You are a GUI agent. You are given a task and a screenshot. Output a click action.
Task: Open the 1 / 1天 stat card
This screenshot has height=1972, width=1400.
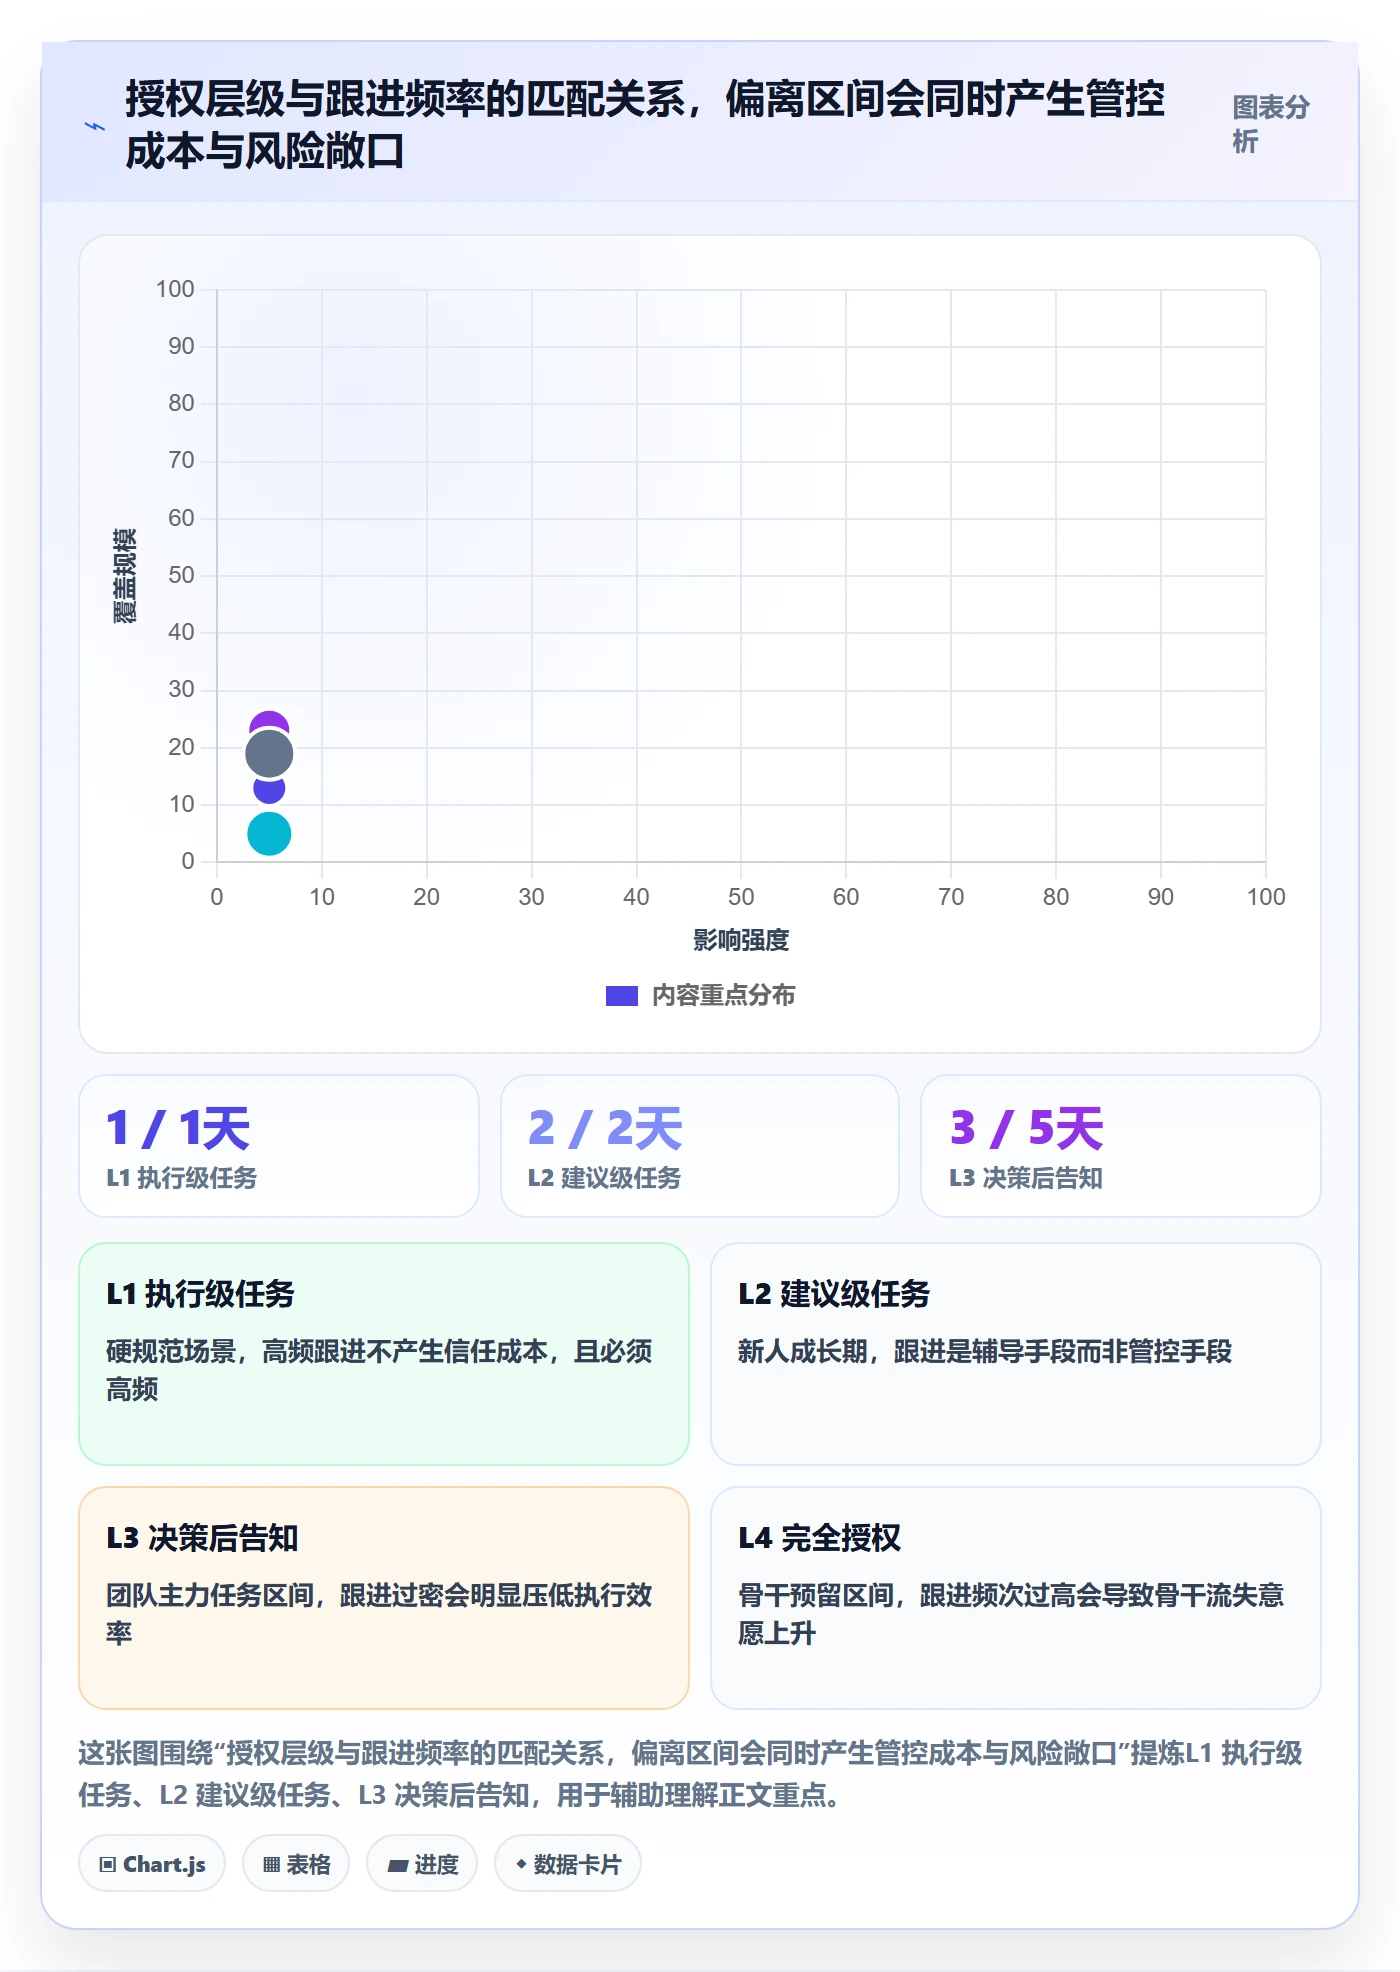tap(279, 1146)
